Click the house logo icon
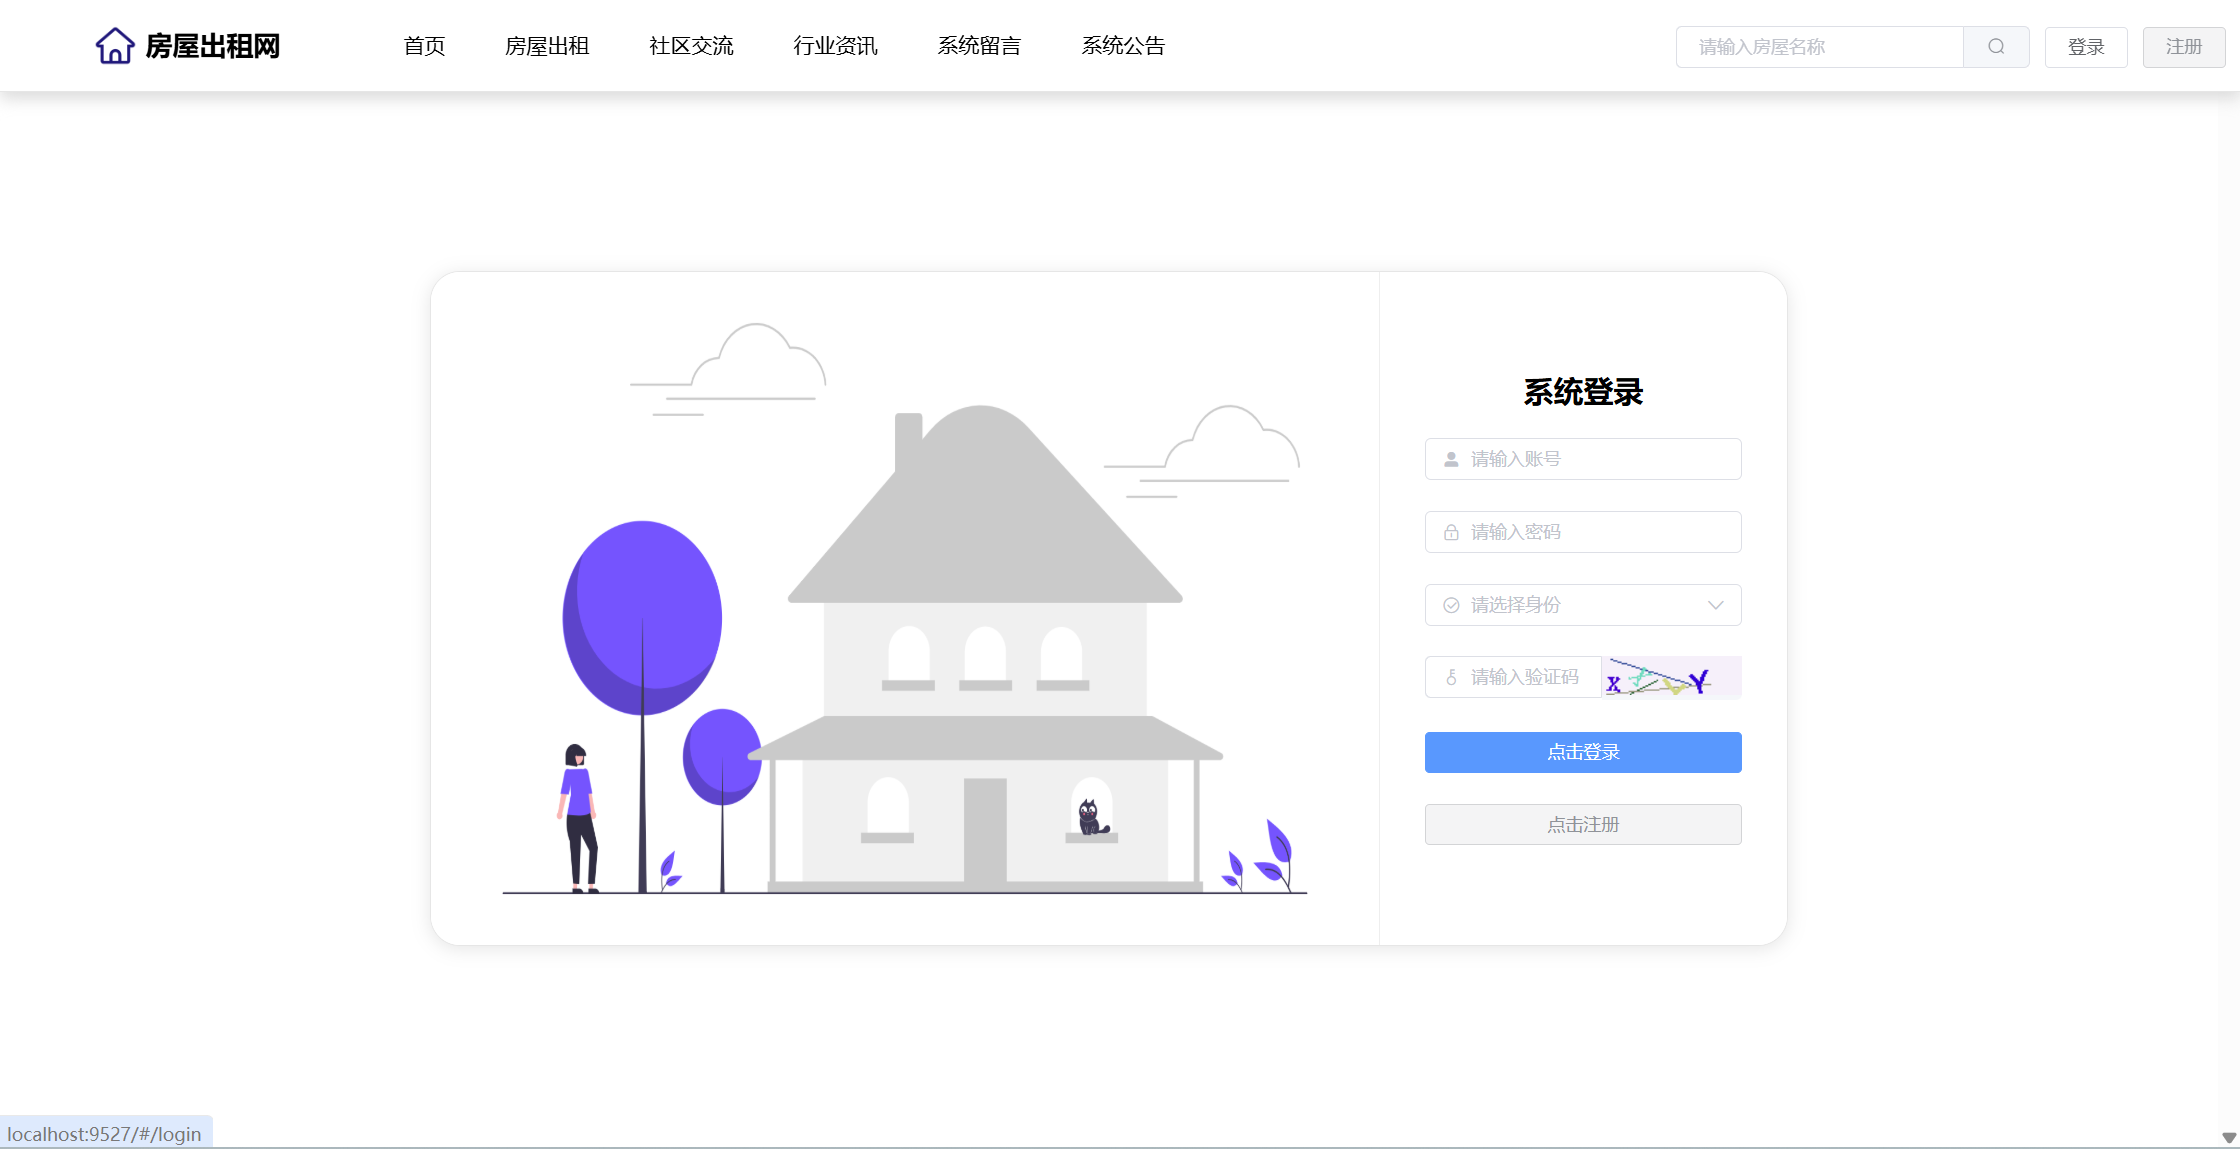 pos(115,46)
